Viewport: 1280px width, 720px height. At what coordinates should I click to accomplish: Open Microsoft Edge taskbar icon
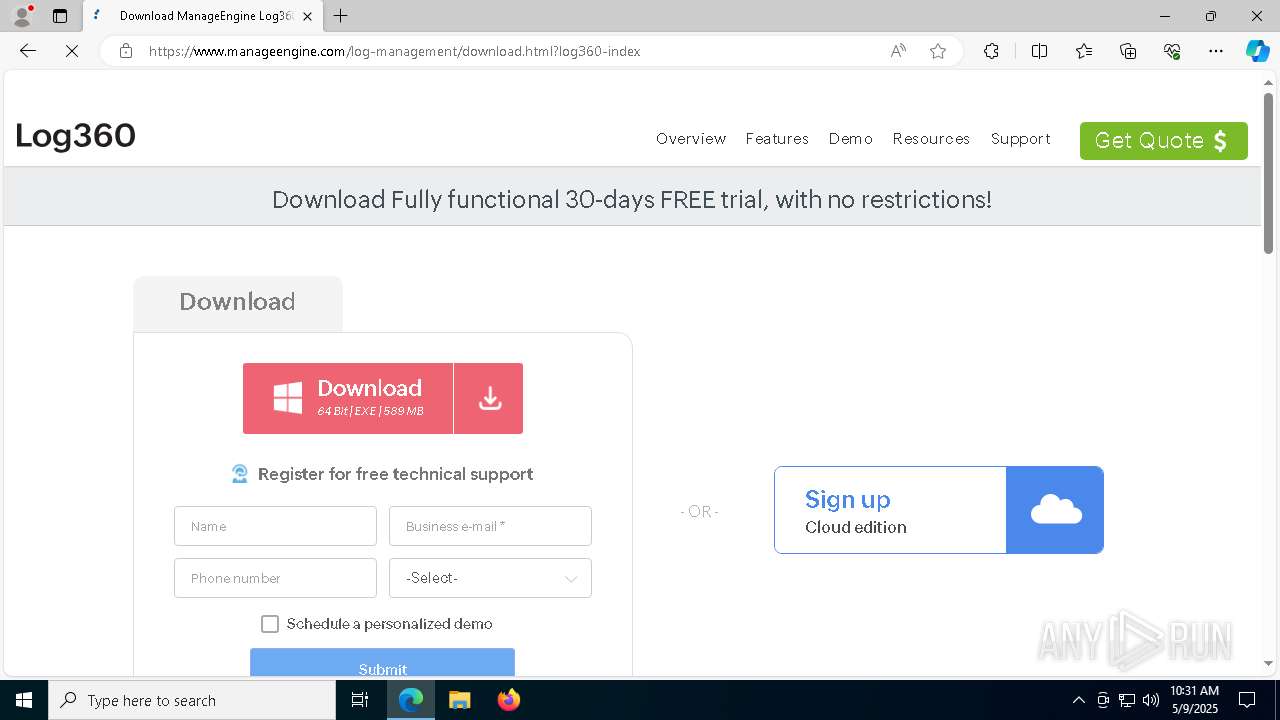point(411,700)
